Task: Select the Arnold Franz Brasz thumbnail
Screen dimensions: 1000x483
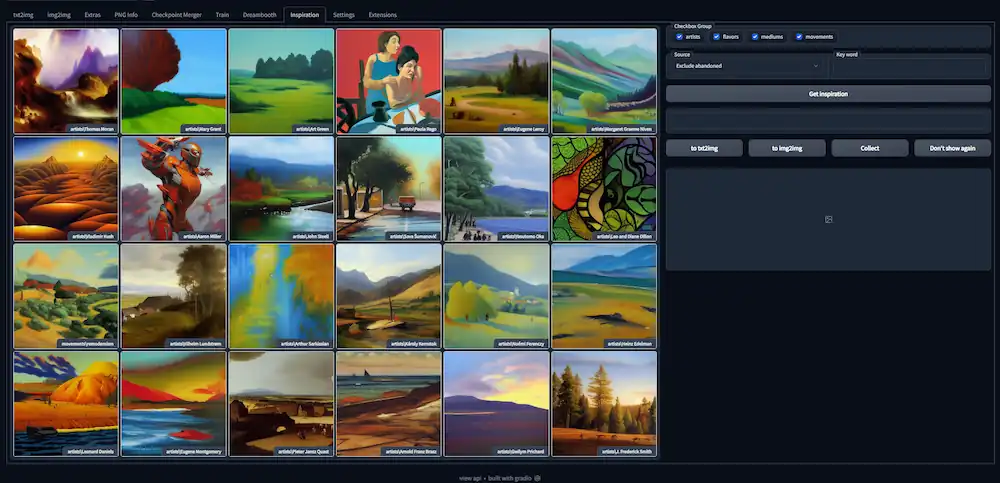Action: (x=389, y=404)
